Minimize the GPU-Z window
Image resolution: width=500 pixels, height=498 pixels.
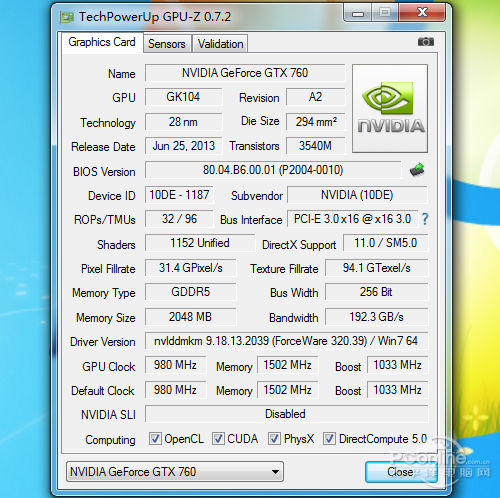click(358, 14)
